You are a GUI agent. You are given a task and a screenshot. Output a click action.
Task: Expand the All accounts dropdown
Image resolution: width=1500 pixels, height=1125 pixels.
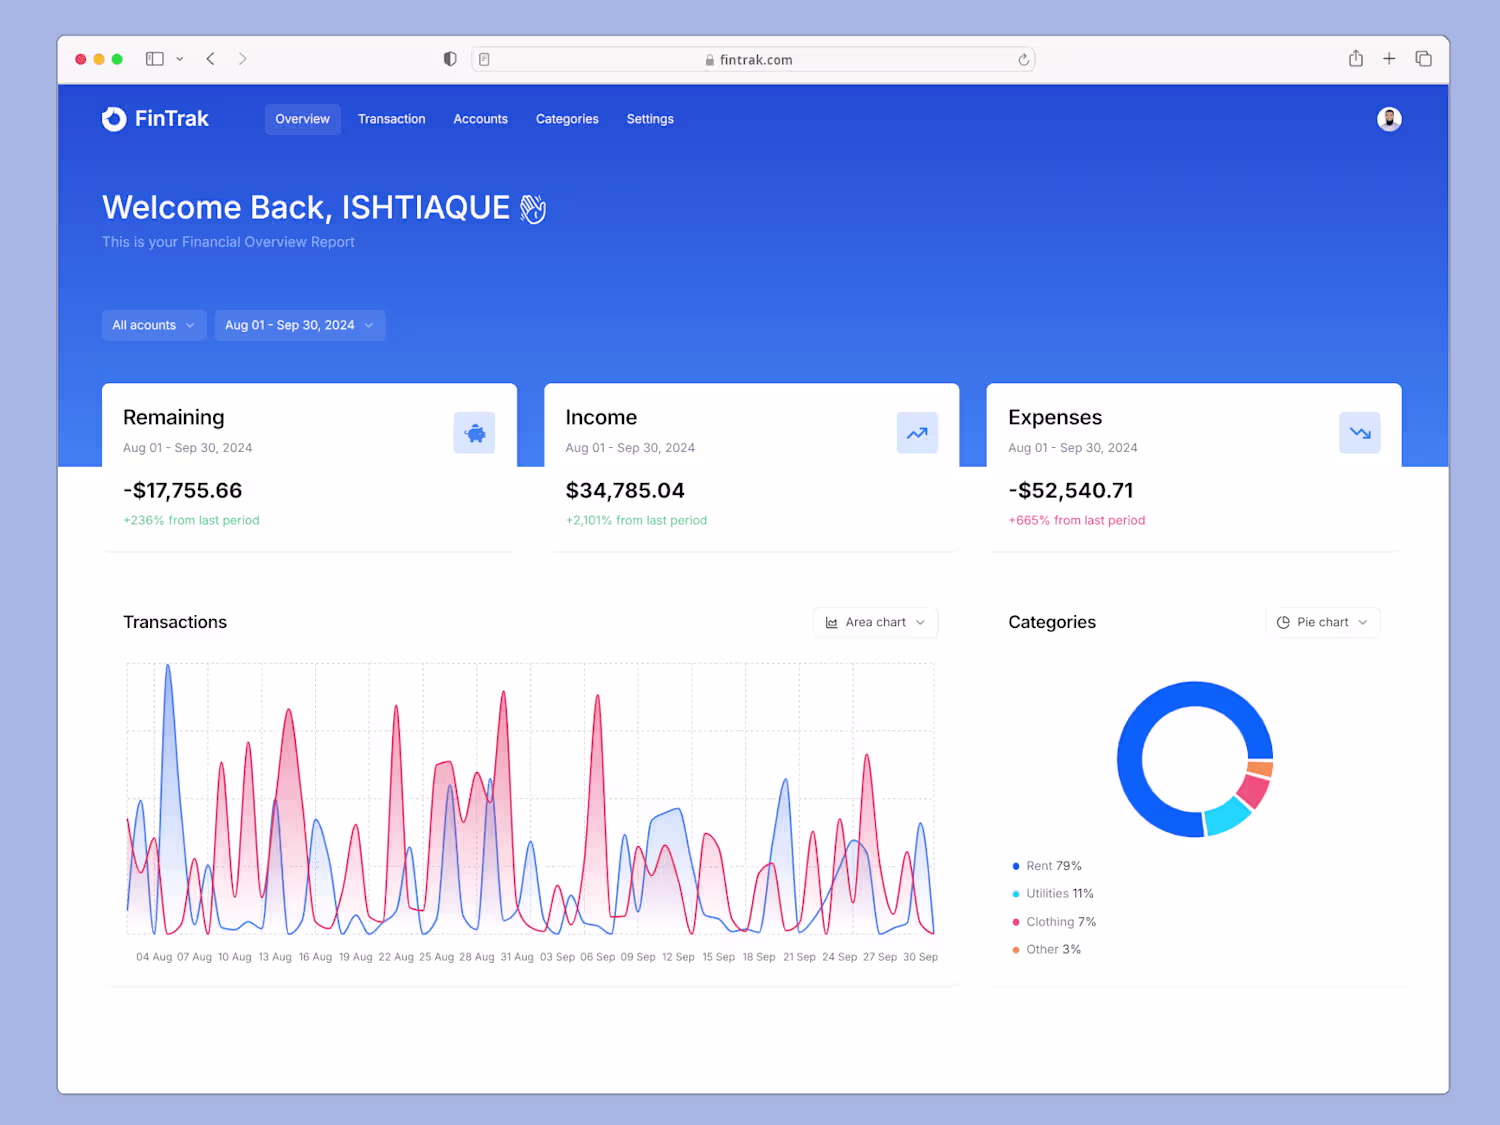(154, 325)
